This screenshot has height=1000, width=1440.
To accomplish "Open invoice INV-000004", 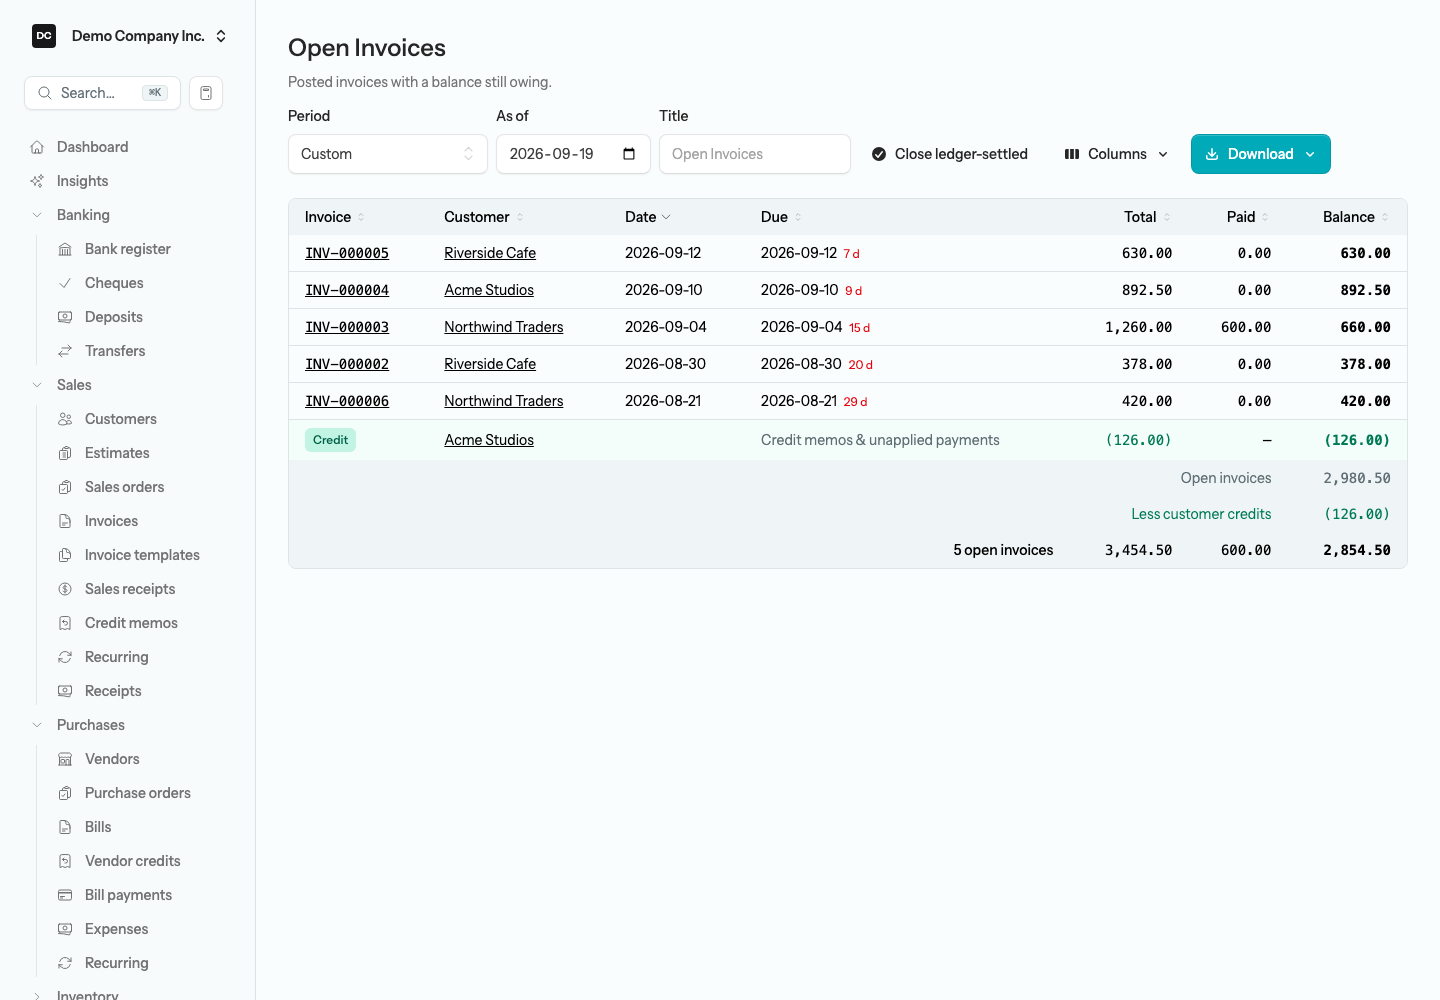I will coord(347,290).
